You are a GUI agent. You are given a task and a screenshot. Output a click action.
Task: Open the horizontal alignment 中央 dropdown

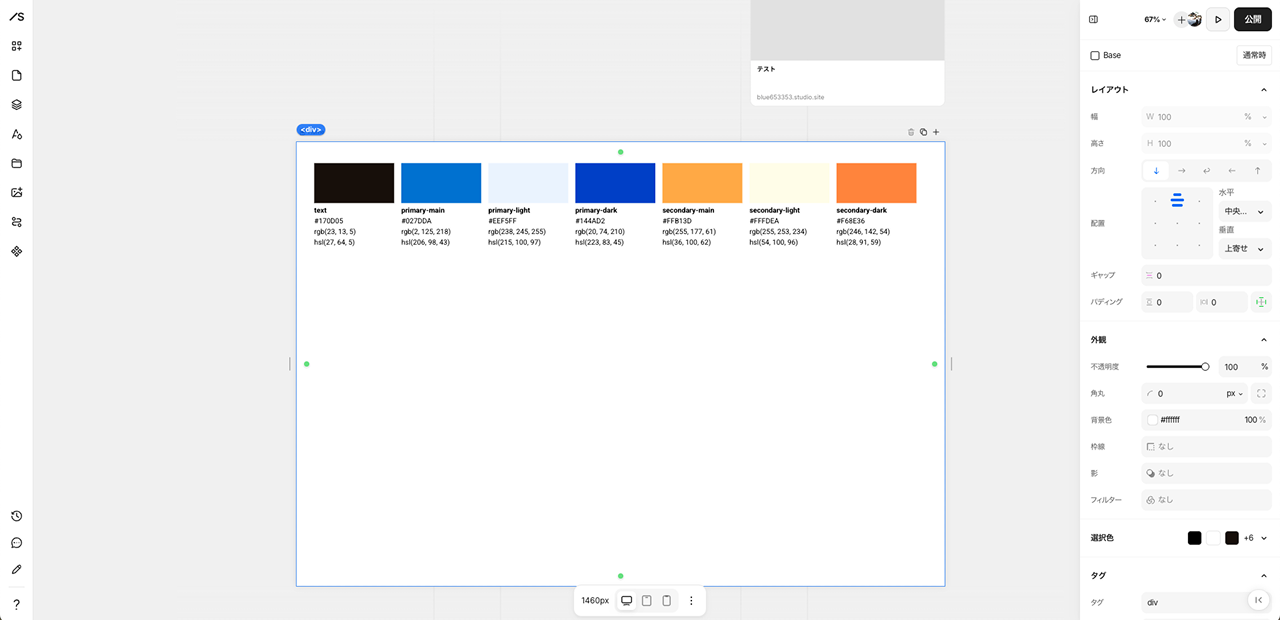pos(1243,211)
